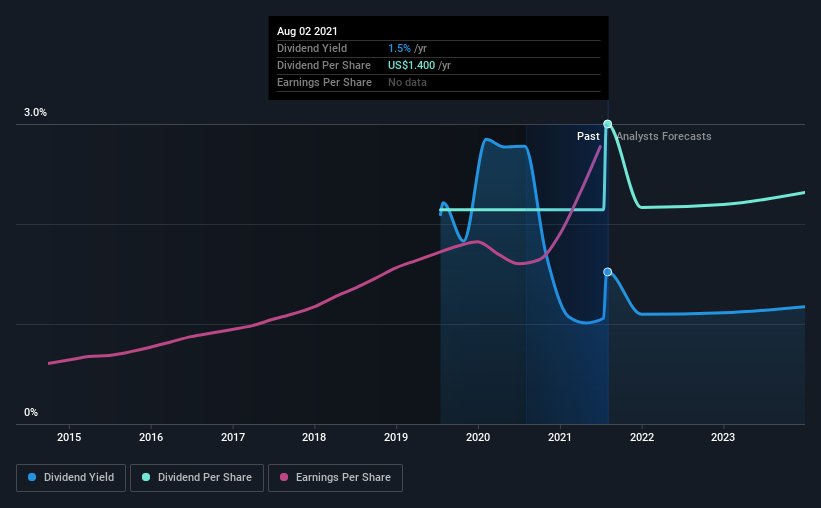Toggle the Dividend Yield legend button
This screenshot has height=508, width=821.
[x=71, y=478]
